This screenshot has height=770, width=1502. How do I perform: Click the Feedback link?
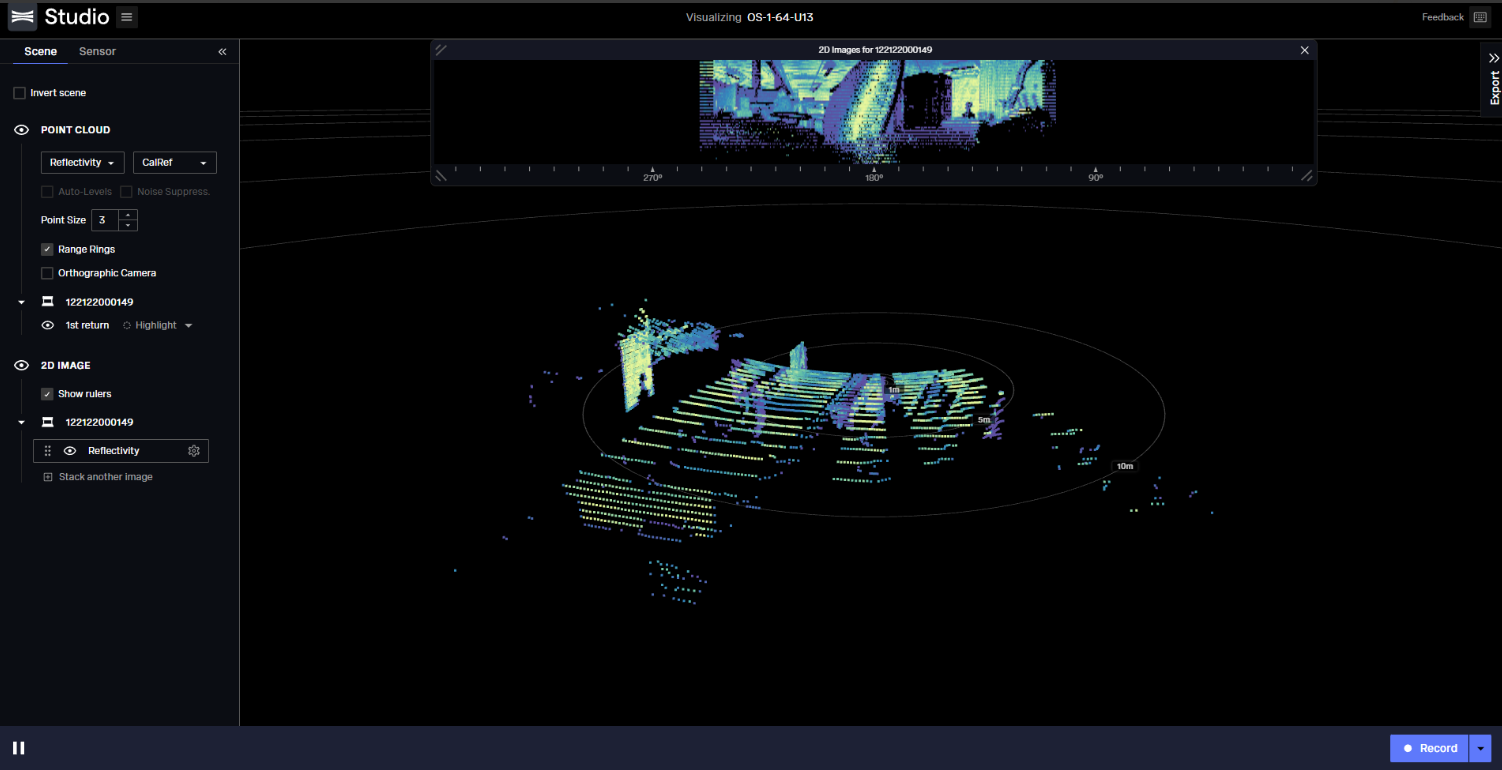(1442, 17)
